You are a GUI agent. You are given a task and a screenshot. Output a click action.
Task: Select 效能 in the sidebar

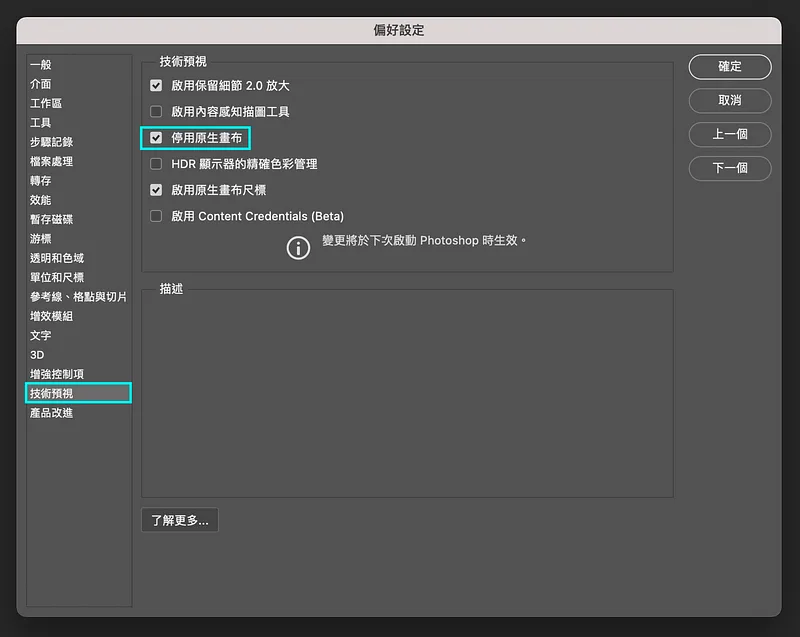tap(79, 200)
